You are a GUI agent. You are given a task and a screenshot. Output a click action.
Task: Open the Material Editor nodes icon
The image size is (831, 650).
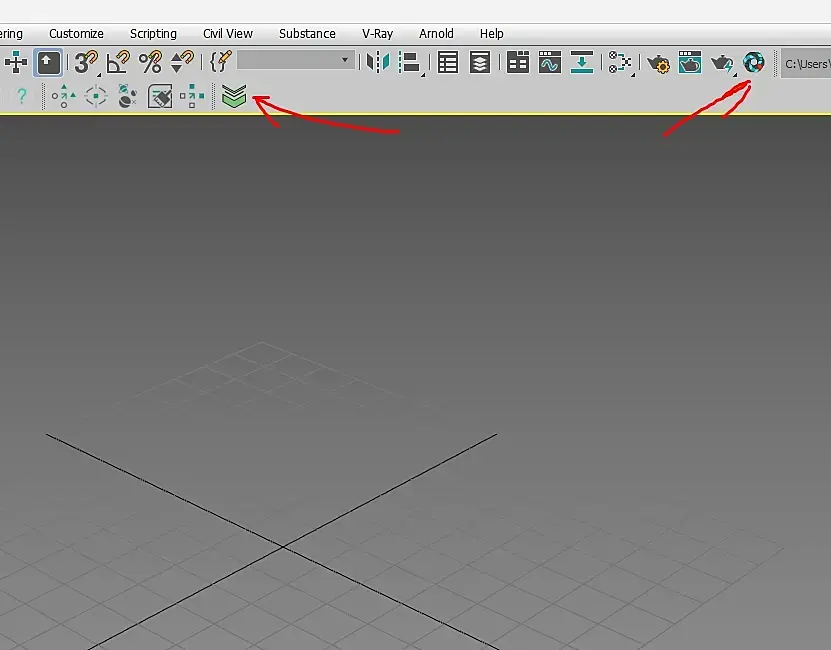[620, 63]
